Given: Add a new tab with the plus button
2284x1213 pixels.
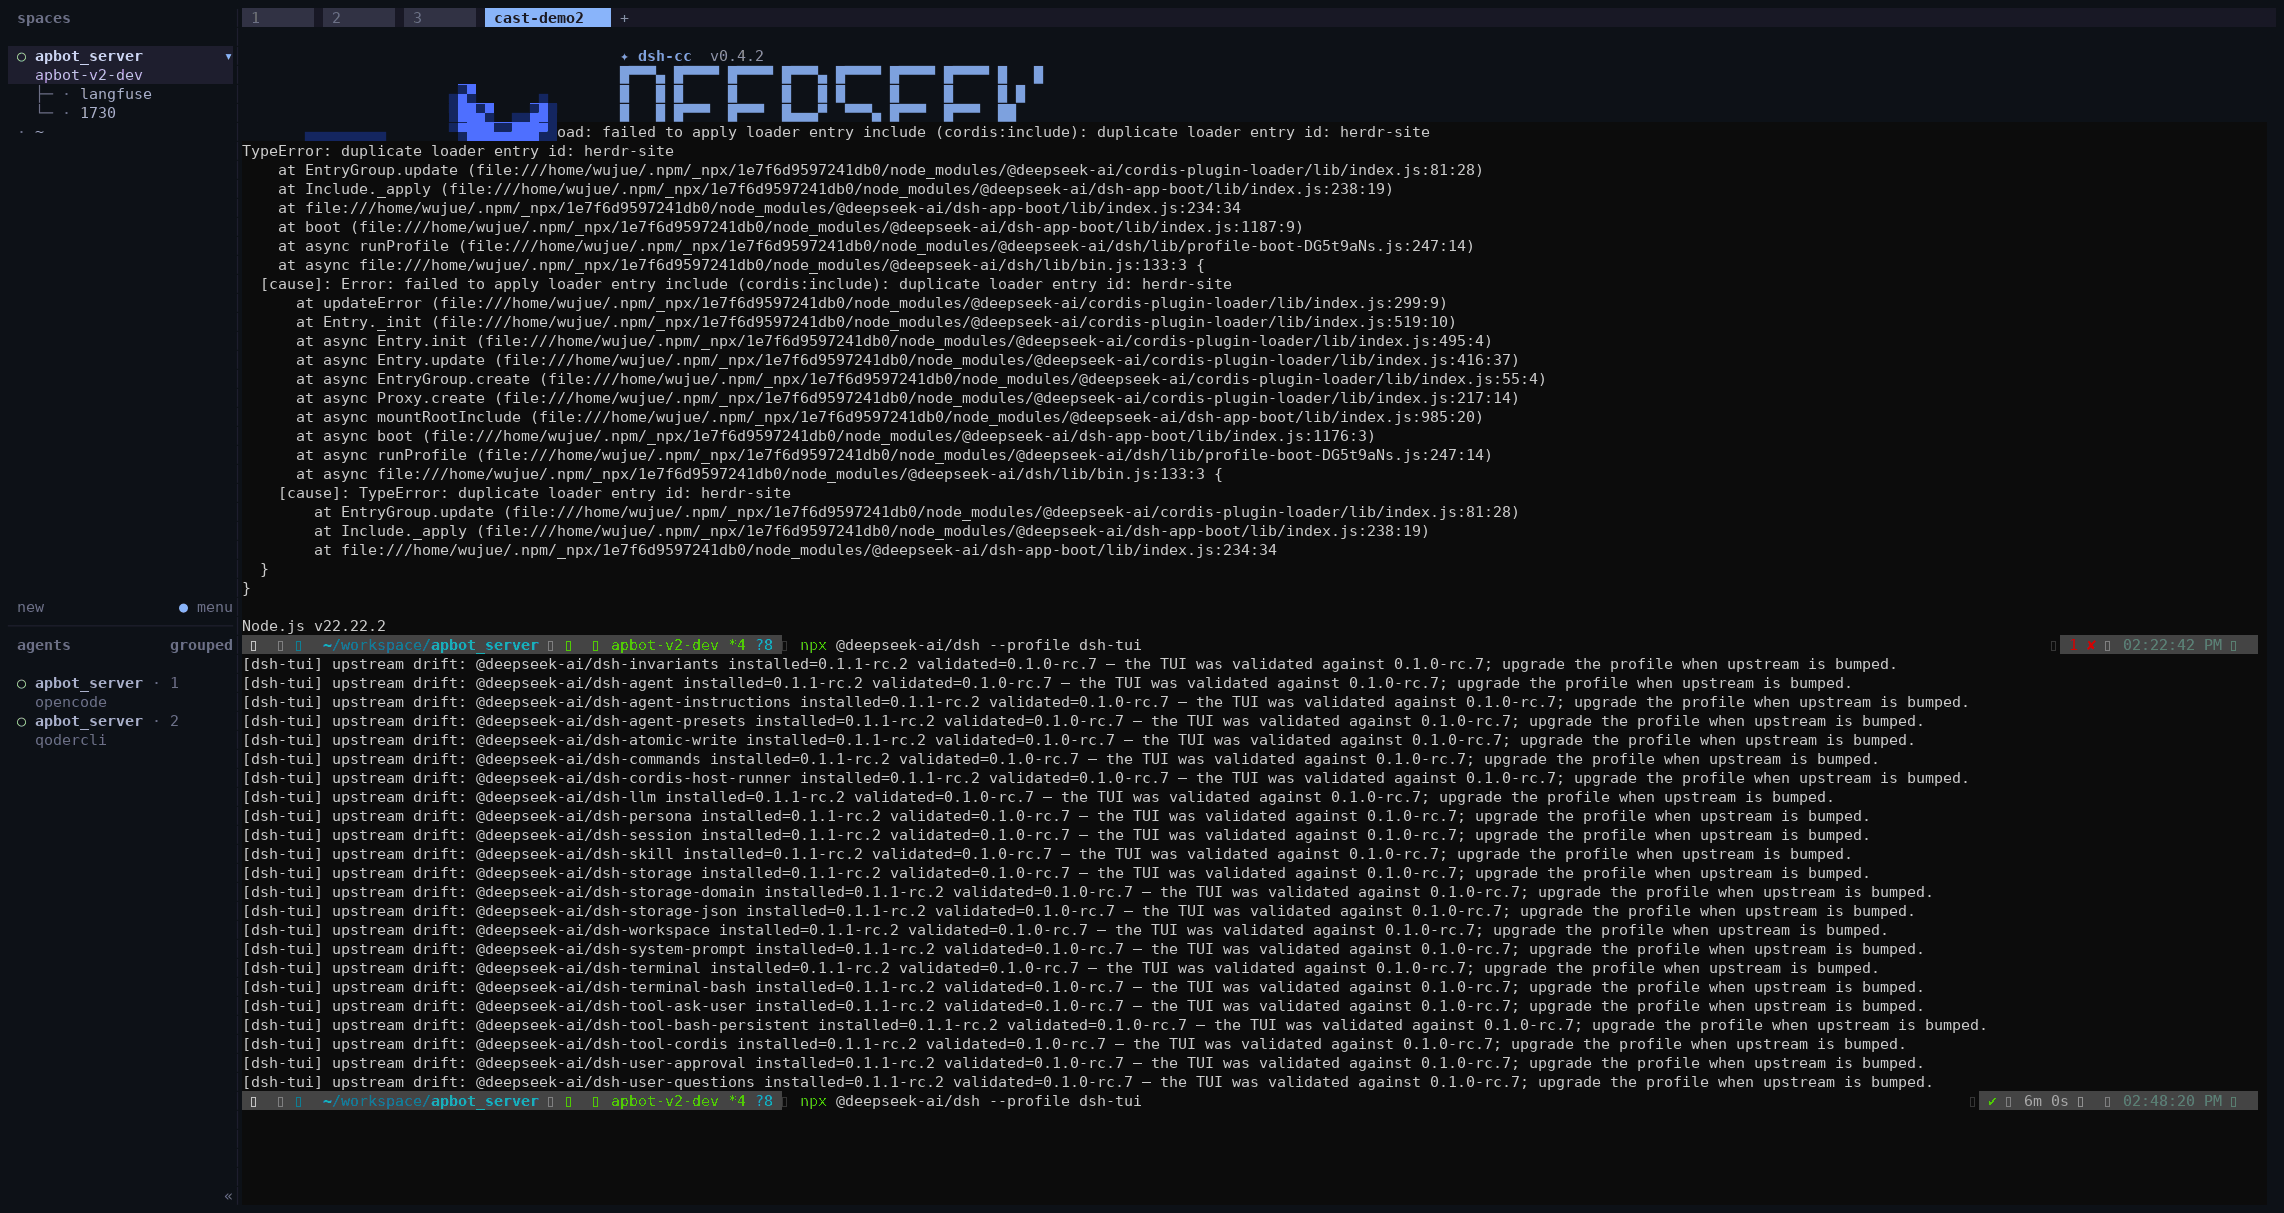Looking at the screenshot, I should point(624,18).
